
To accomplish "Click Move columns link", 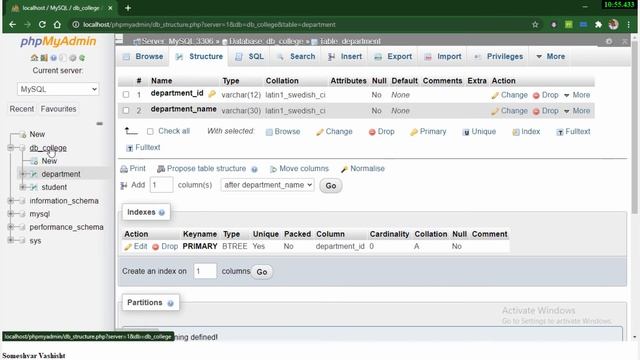I will (299, 169).
